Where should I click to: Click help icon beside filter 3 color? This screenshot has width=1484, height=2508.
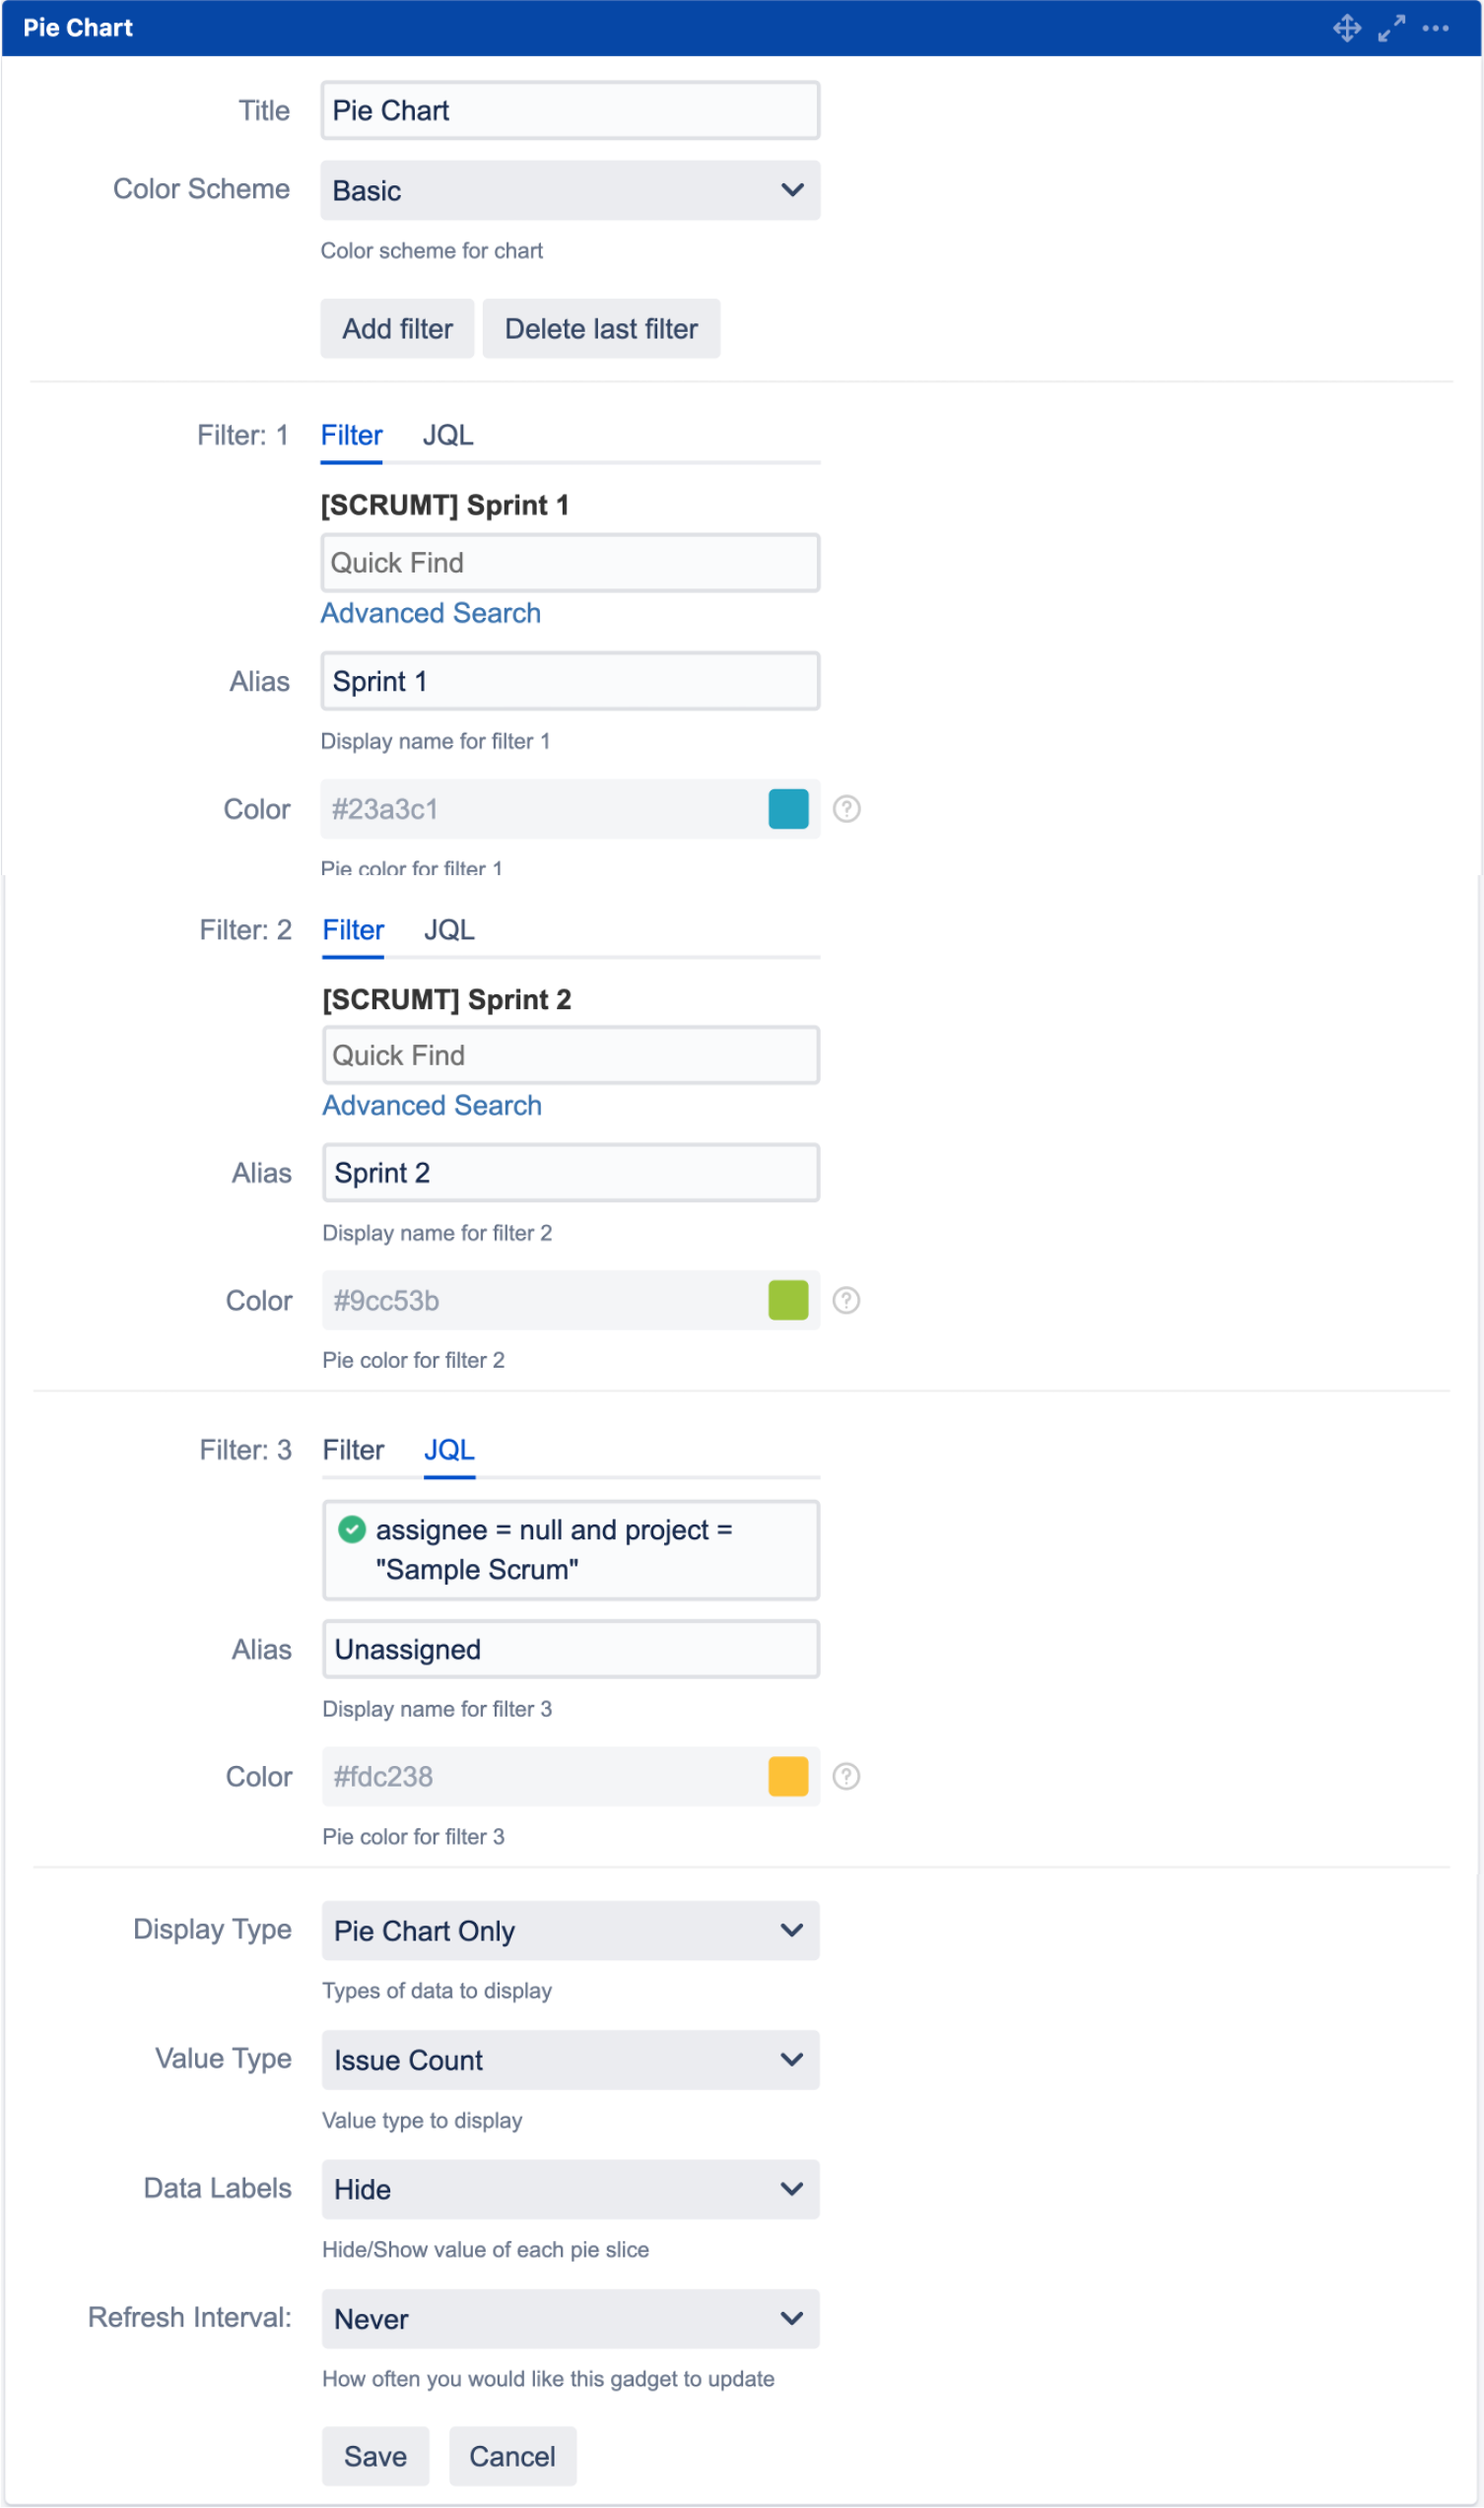pyautogui.click(x=846, y=1776)
